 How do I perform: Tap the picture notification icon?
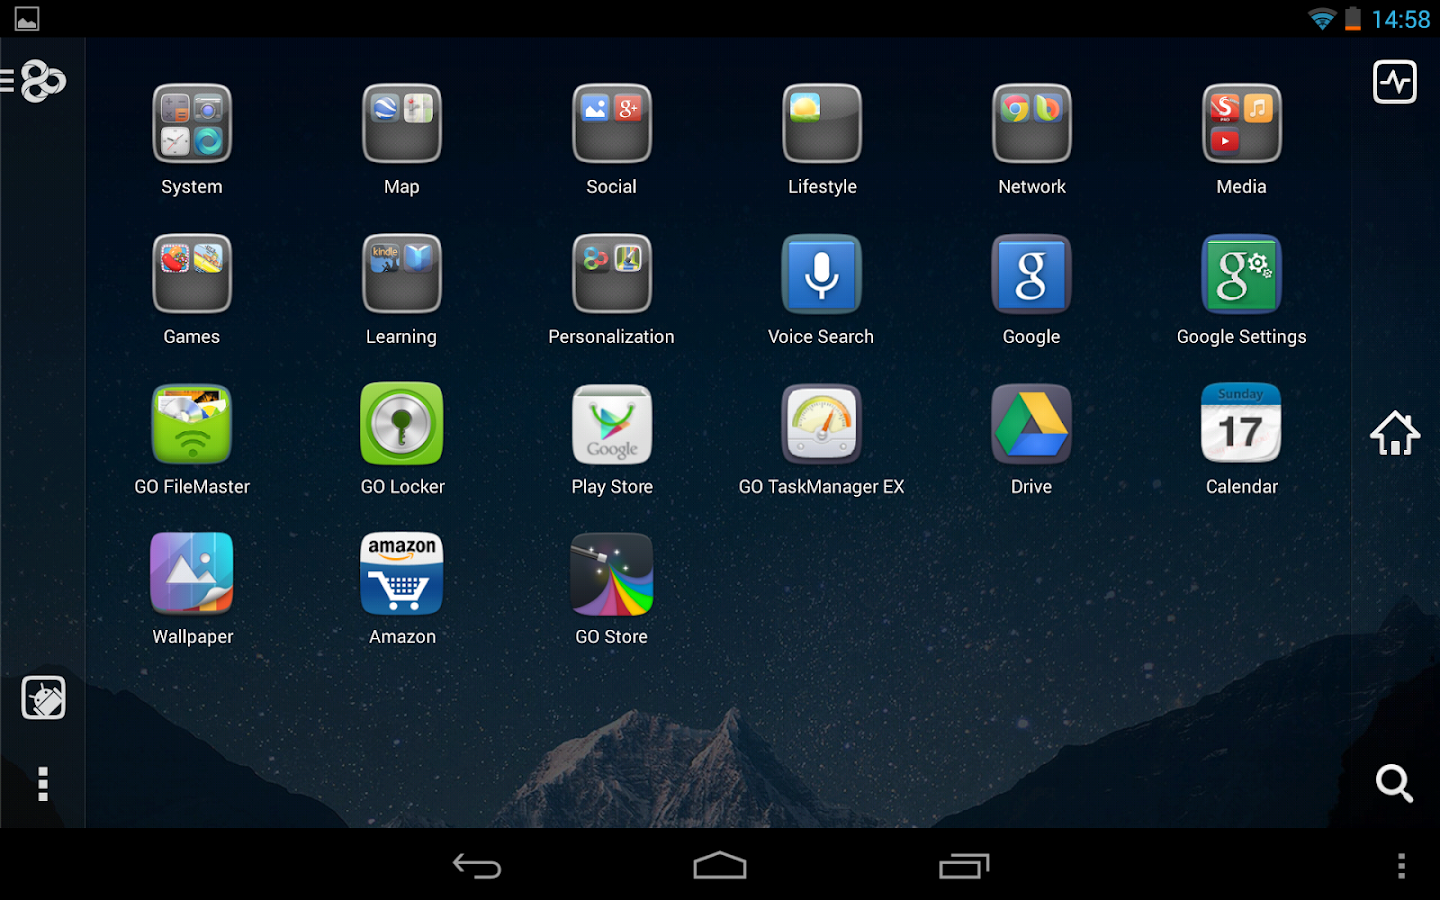(x=27, y=19)
